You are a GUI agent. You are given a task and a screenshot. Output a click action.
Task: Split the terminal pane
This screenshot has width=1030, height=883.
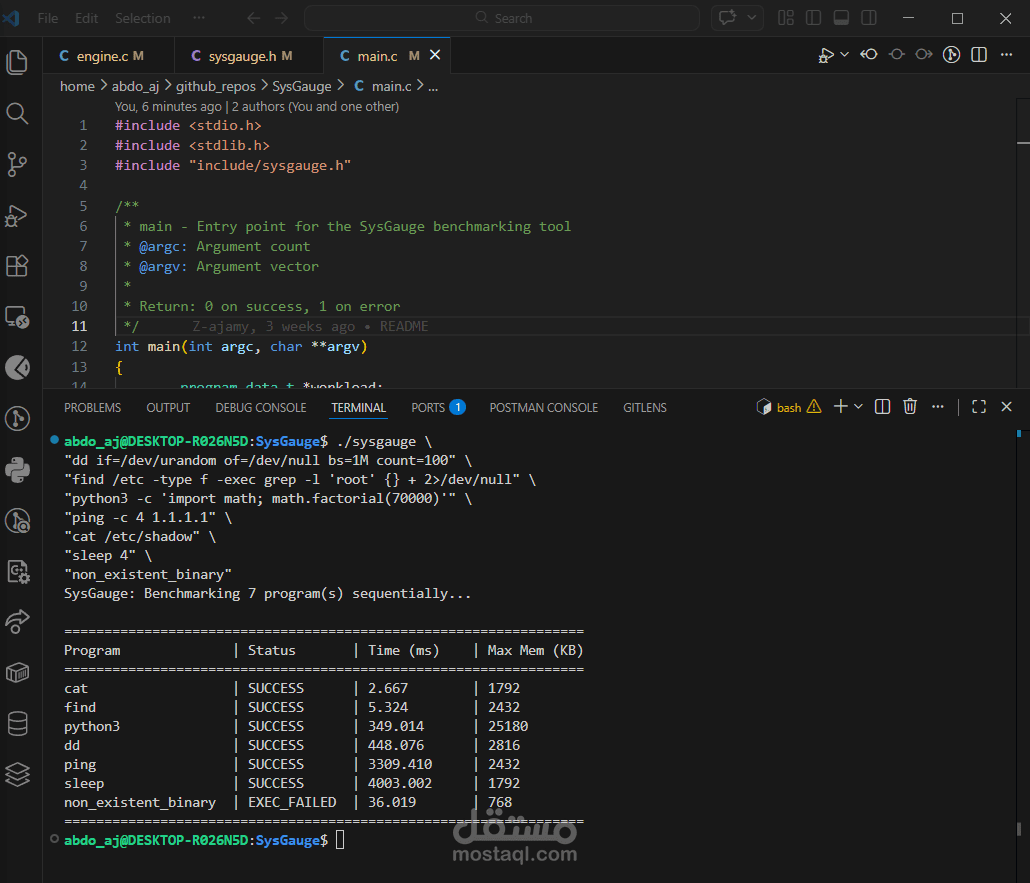pyautogui.click(x=882, y=407)
